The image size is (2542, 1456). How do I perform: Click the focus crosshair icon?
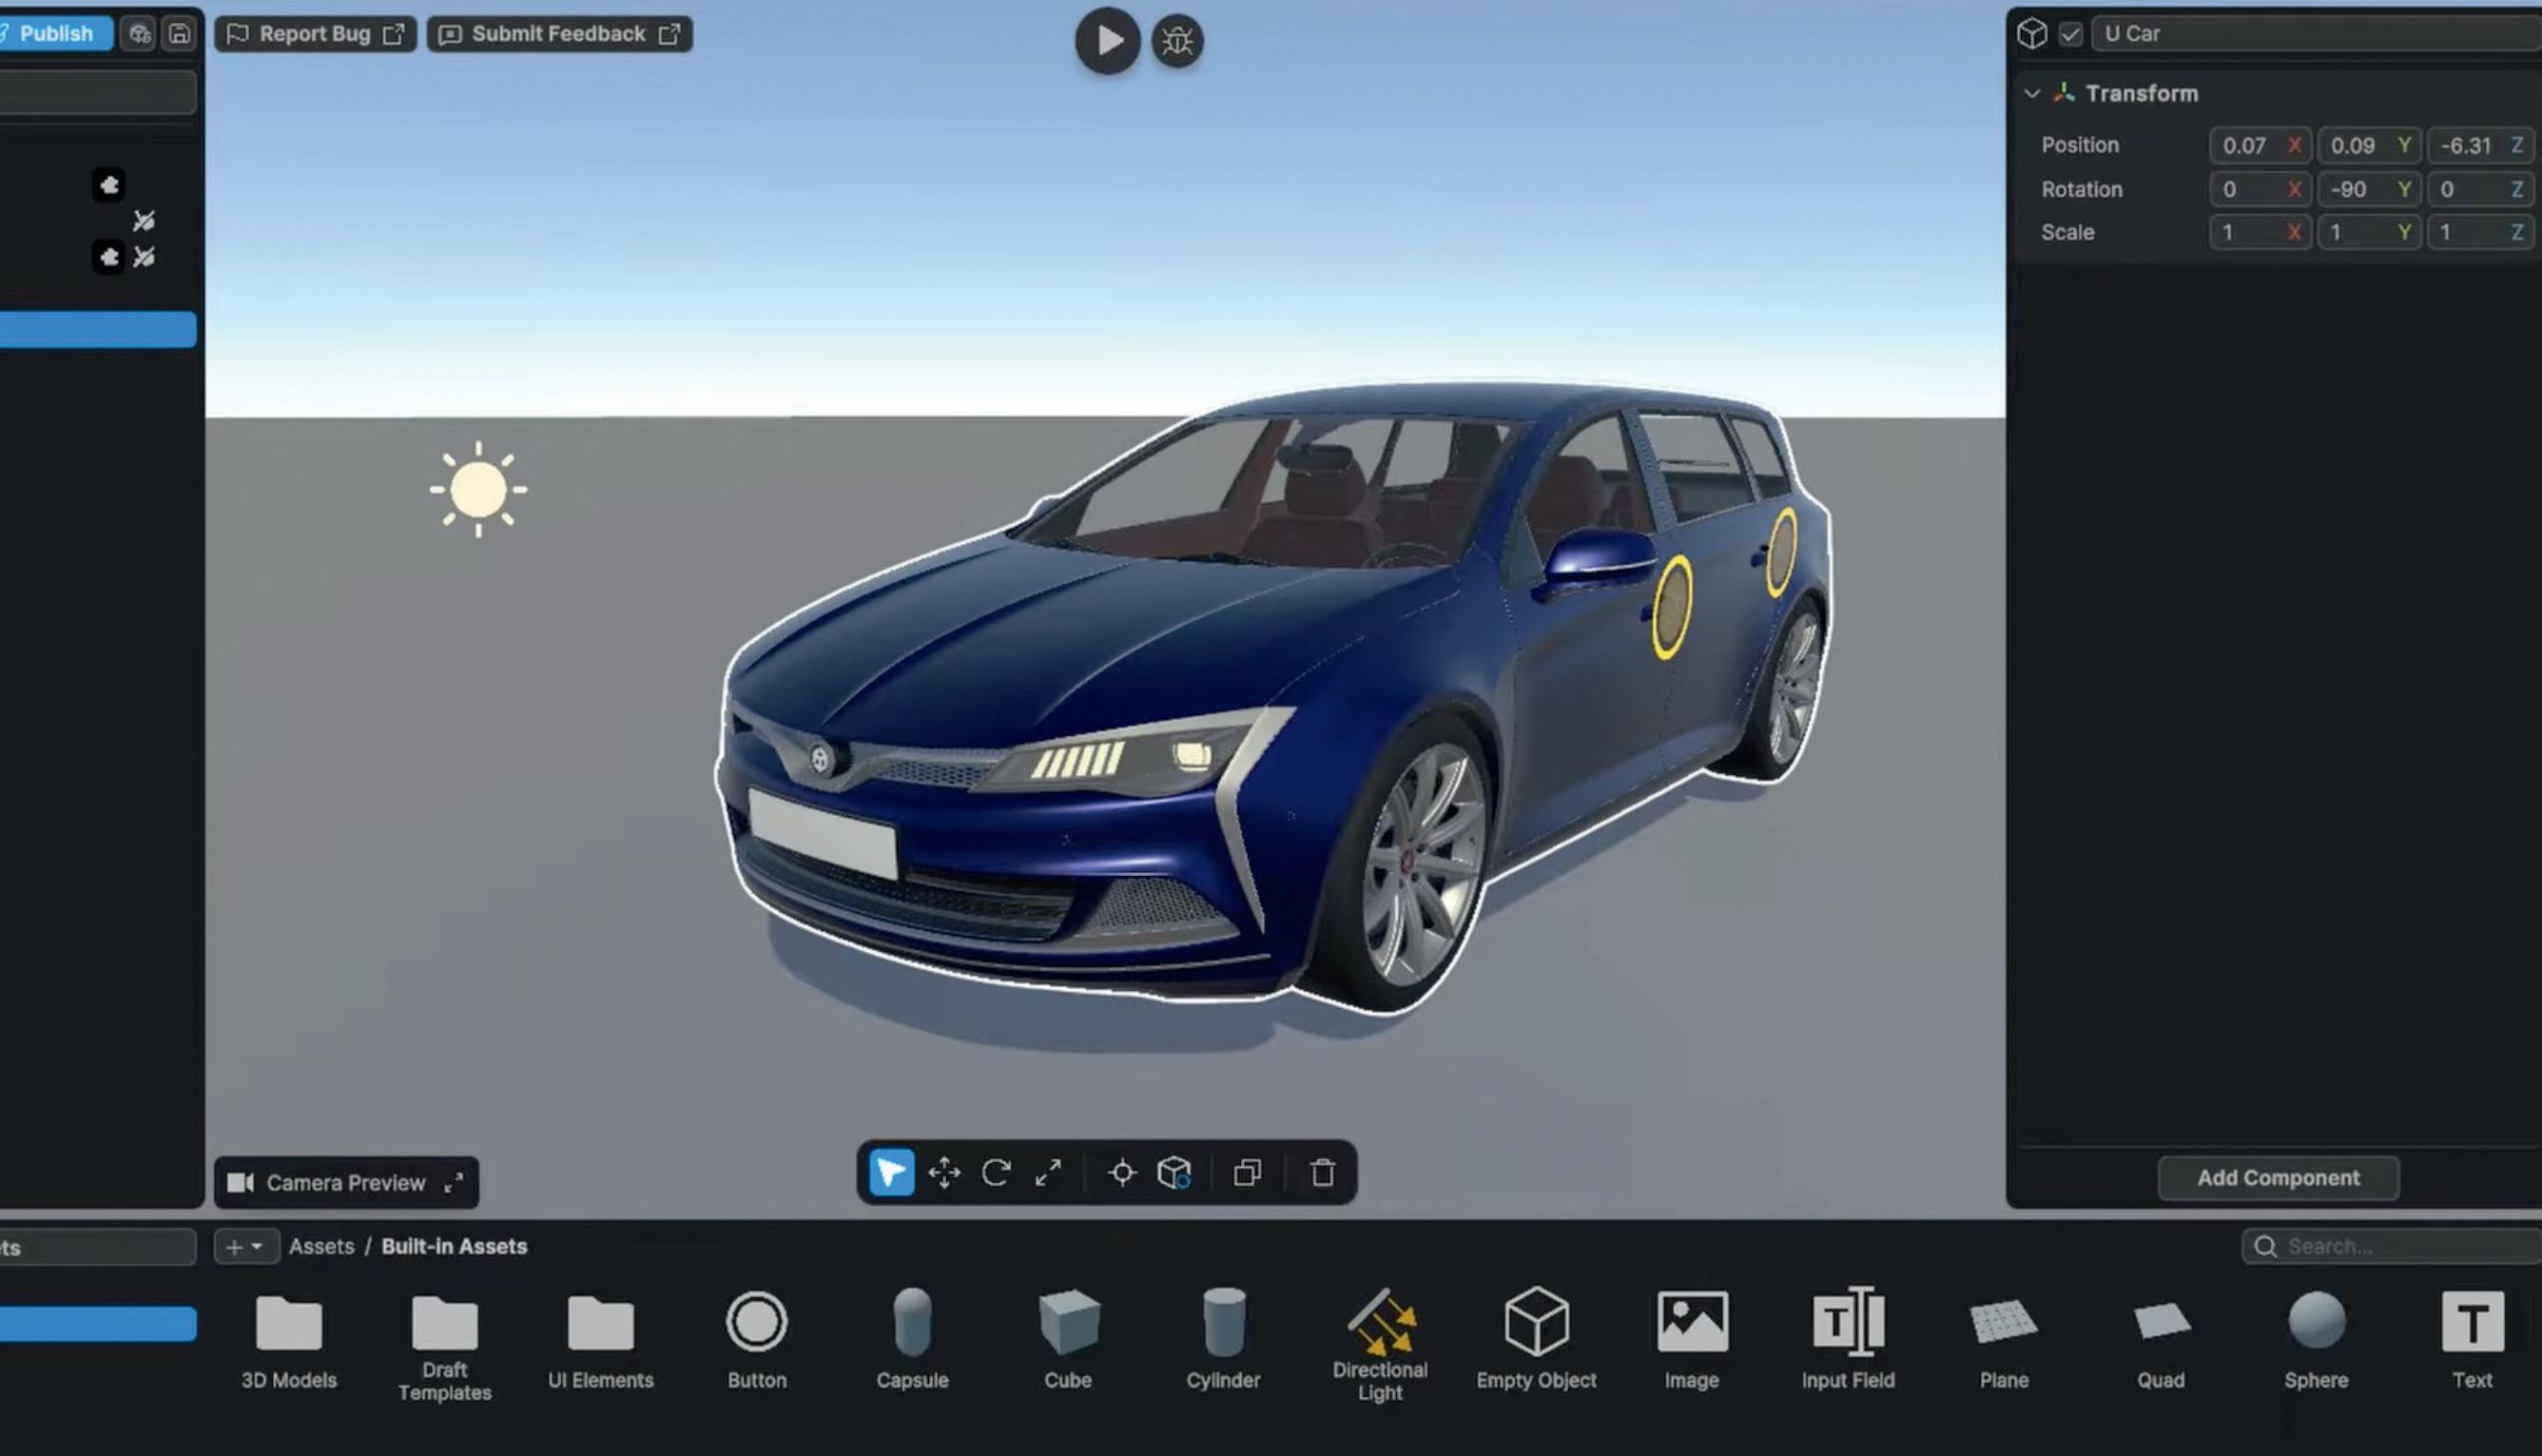1122,1172
